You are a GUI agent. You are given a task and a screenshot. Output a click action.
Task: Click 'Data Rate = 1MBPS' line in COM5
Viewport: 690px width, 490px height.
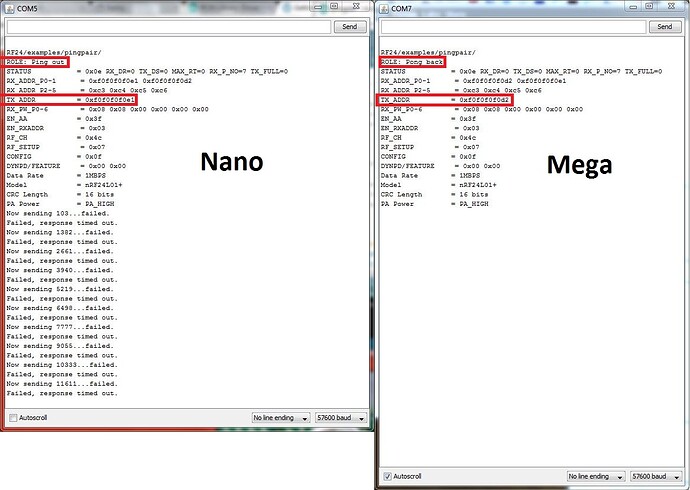click(x=56, y=176)
